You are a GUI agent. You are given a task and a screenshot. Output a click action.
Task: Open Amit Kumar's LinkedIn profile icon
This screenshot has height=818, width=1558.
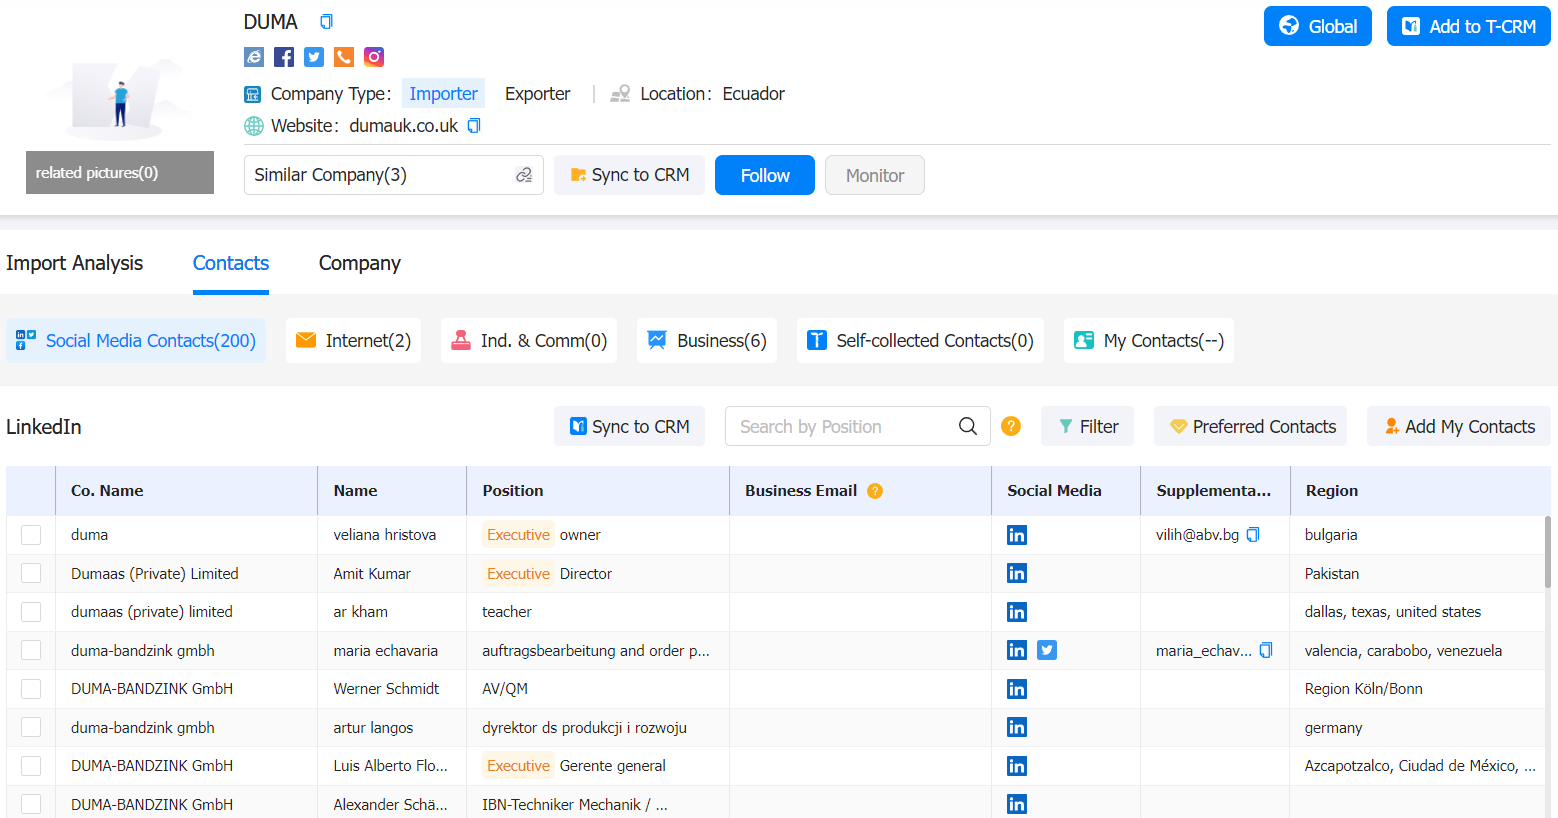[1017, 573]
